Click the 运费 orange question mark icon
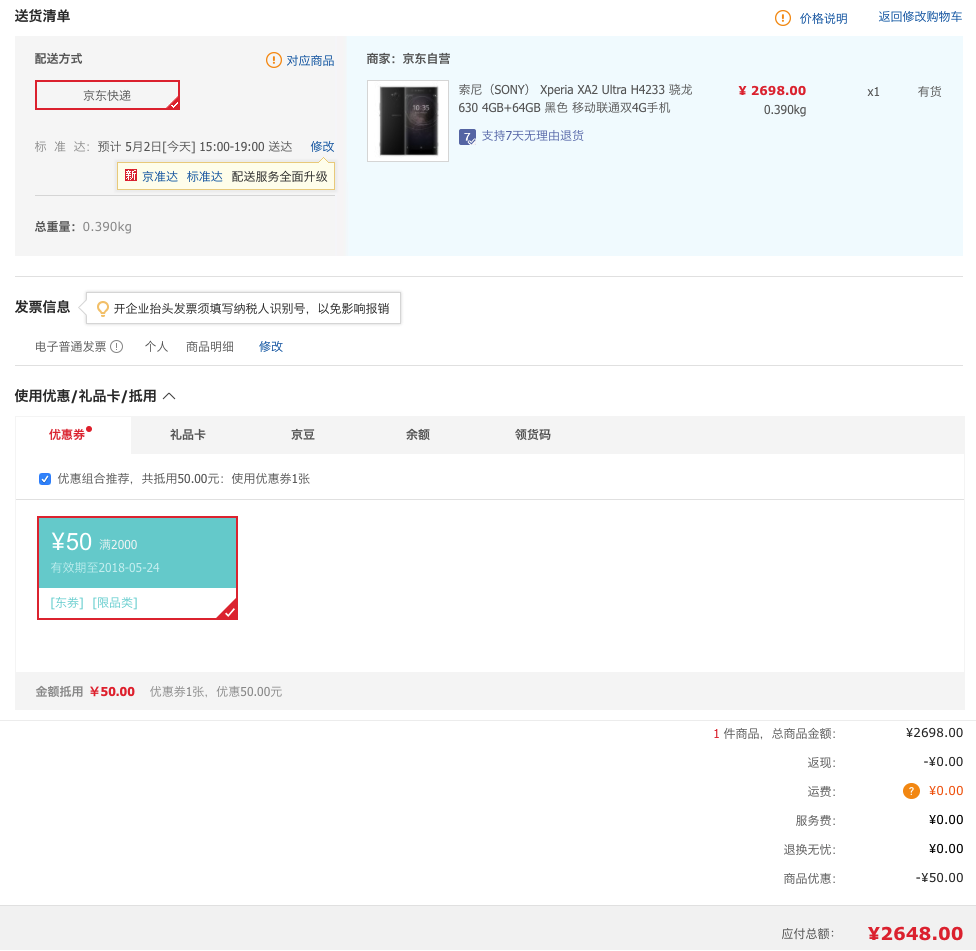Viewport: 976px width, 951px height. click(x=911, y=791)
